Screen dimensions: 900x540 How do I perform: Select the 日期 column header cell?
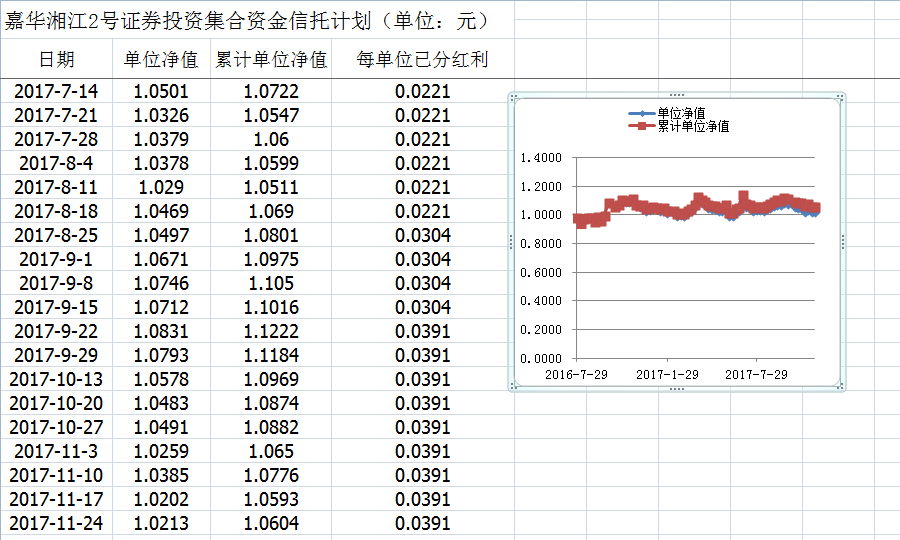[56, 59]
